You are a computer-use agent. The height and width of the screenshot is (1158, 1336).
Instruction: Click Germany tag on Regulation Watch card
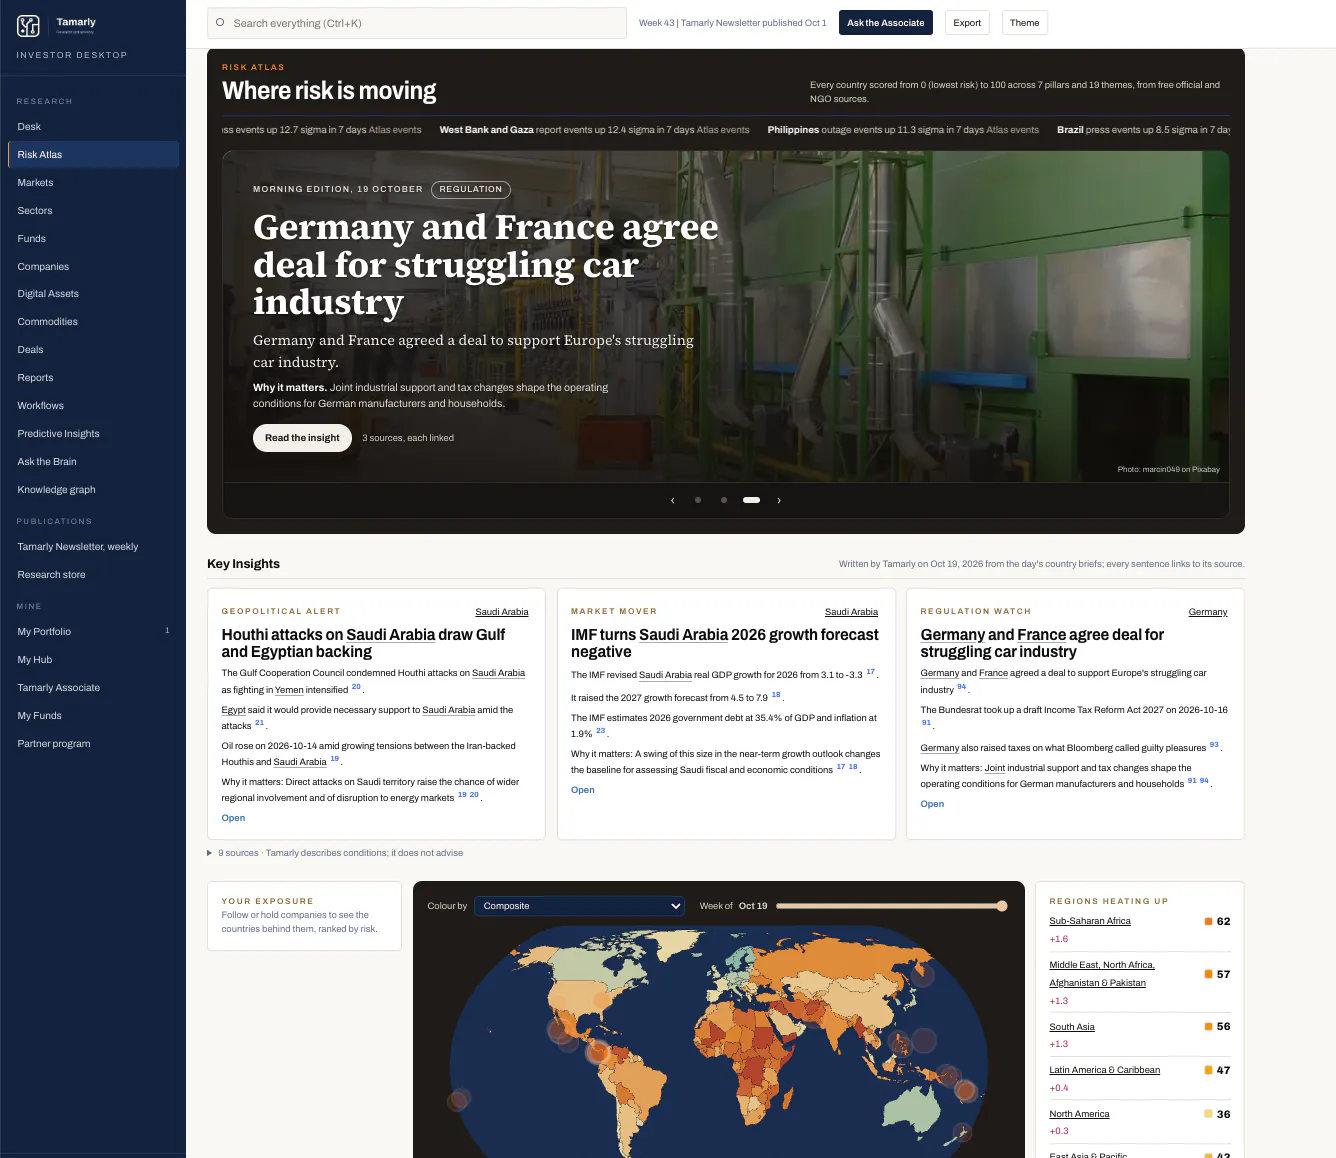[1208, 612]
